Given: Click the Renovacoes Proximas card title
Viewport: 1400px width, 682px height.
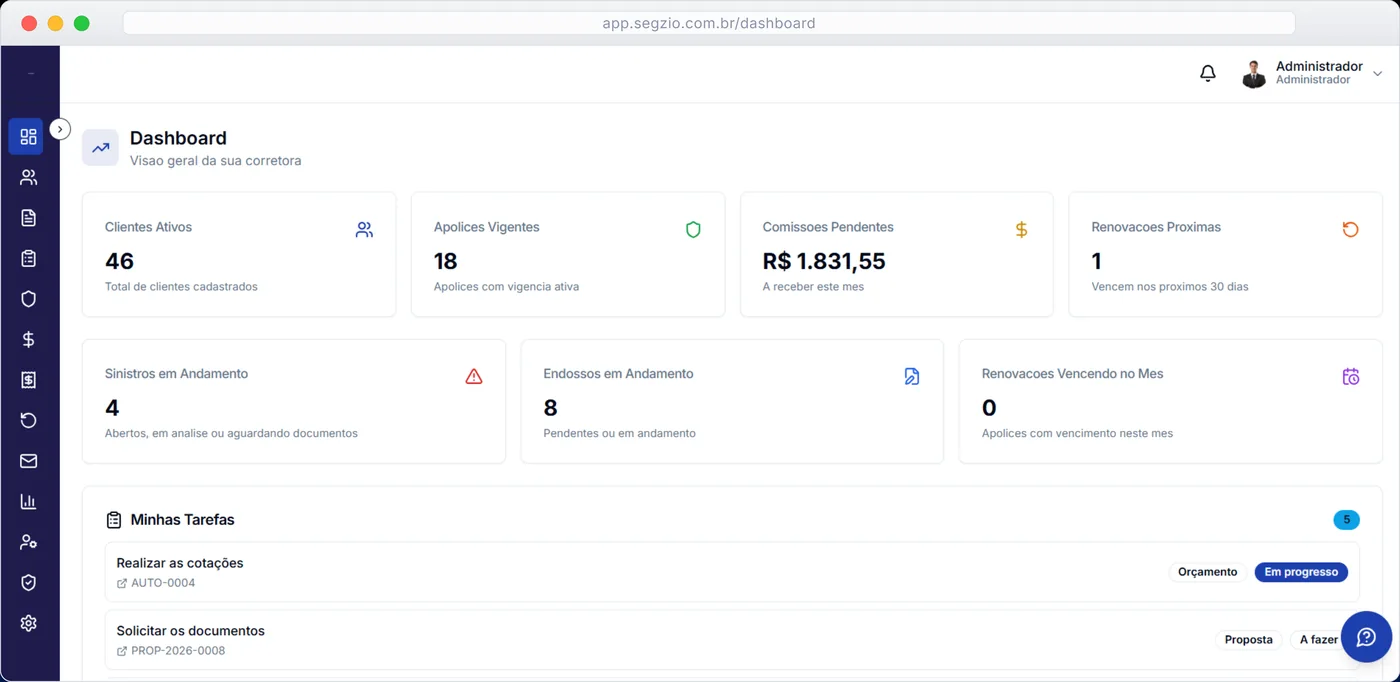Looking at the screenshot, I should point(1156,227).
